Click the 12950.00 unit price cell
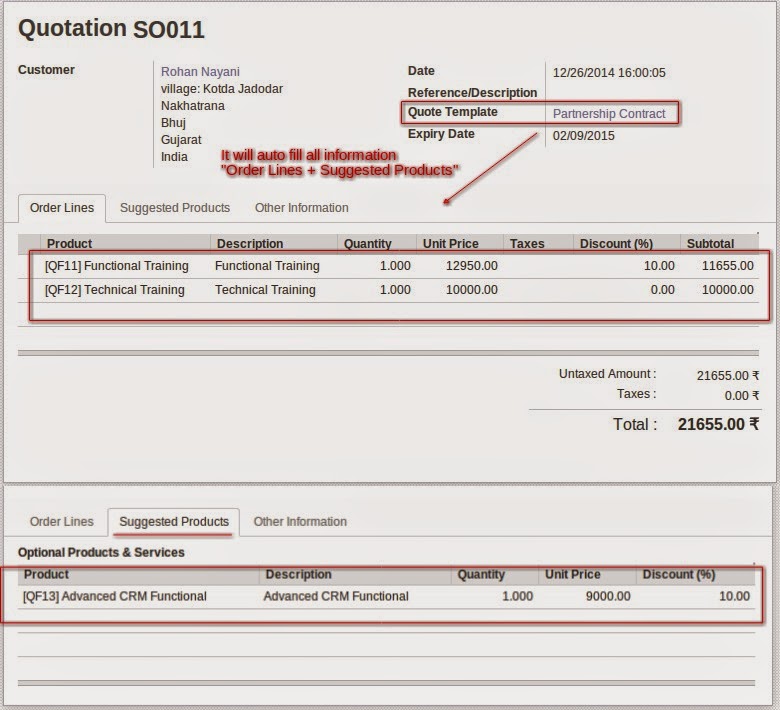This screenshot has width=780, height=710. tap(472, 266)
